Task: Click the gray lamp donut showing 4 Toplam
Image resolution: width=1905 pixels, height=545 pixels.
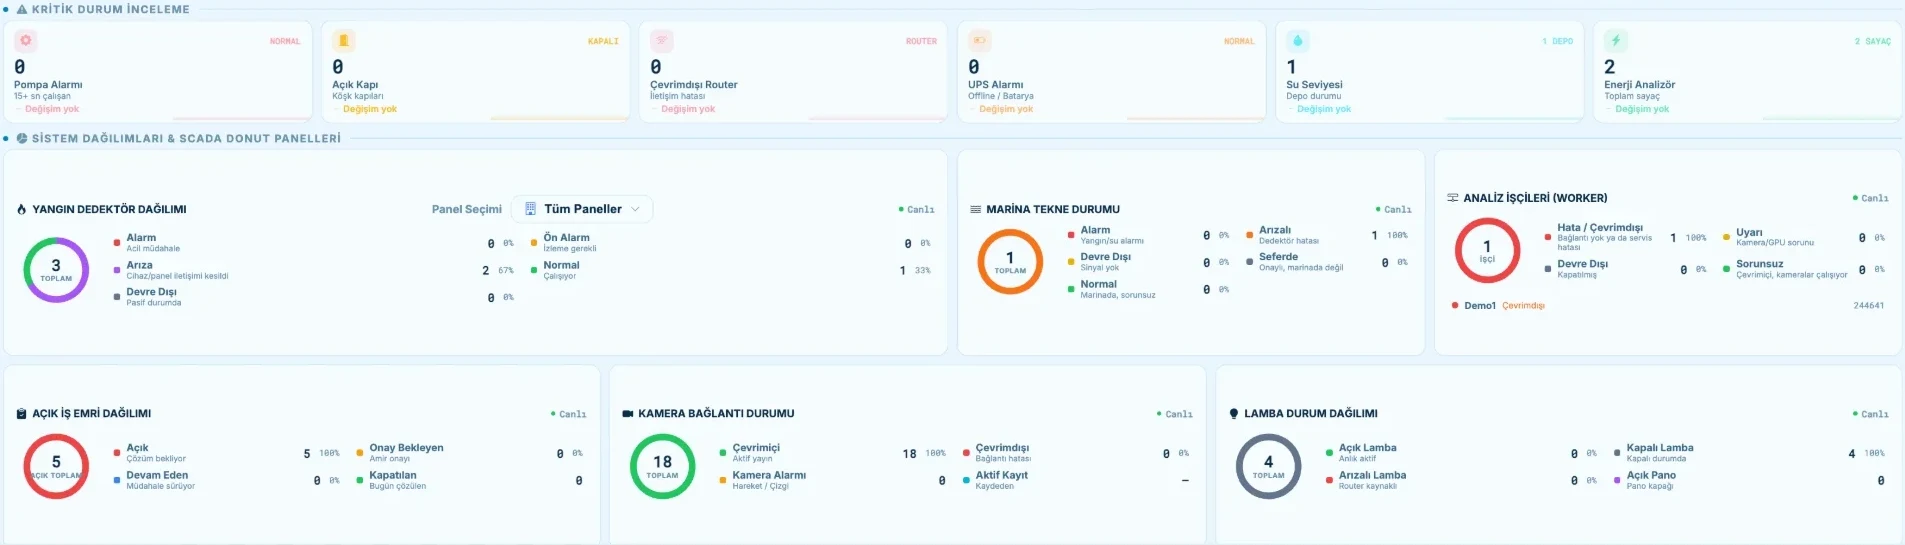Action: tap(1268, 466)
